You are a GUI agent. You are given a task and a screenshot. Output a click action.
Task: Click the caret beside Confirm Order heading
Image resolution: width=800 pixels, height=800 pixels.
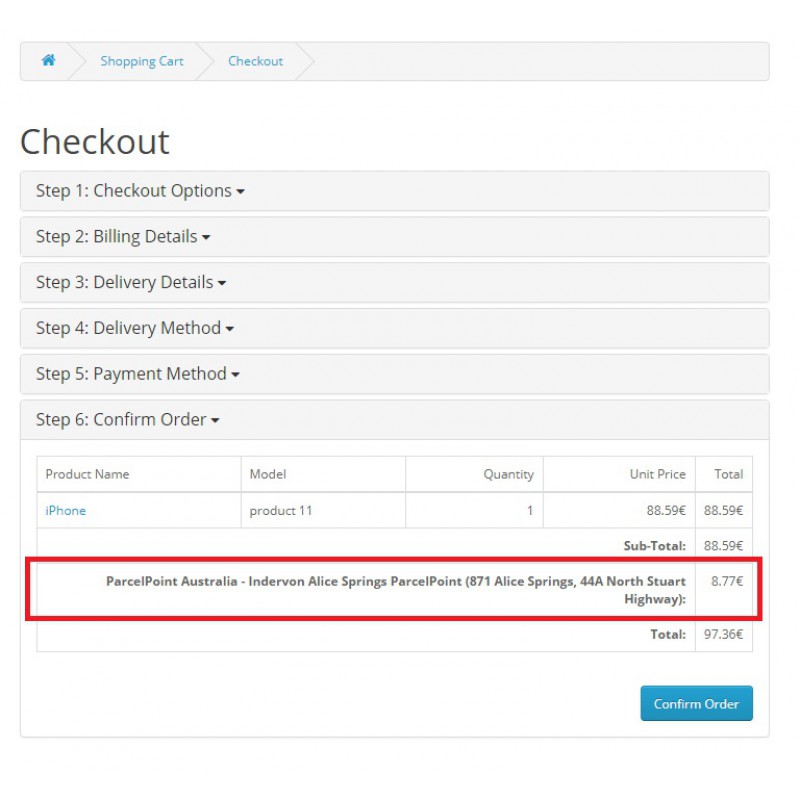(215, 421)
